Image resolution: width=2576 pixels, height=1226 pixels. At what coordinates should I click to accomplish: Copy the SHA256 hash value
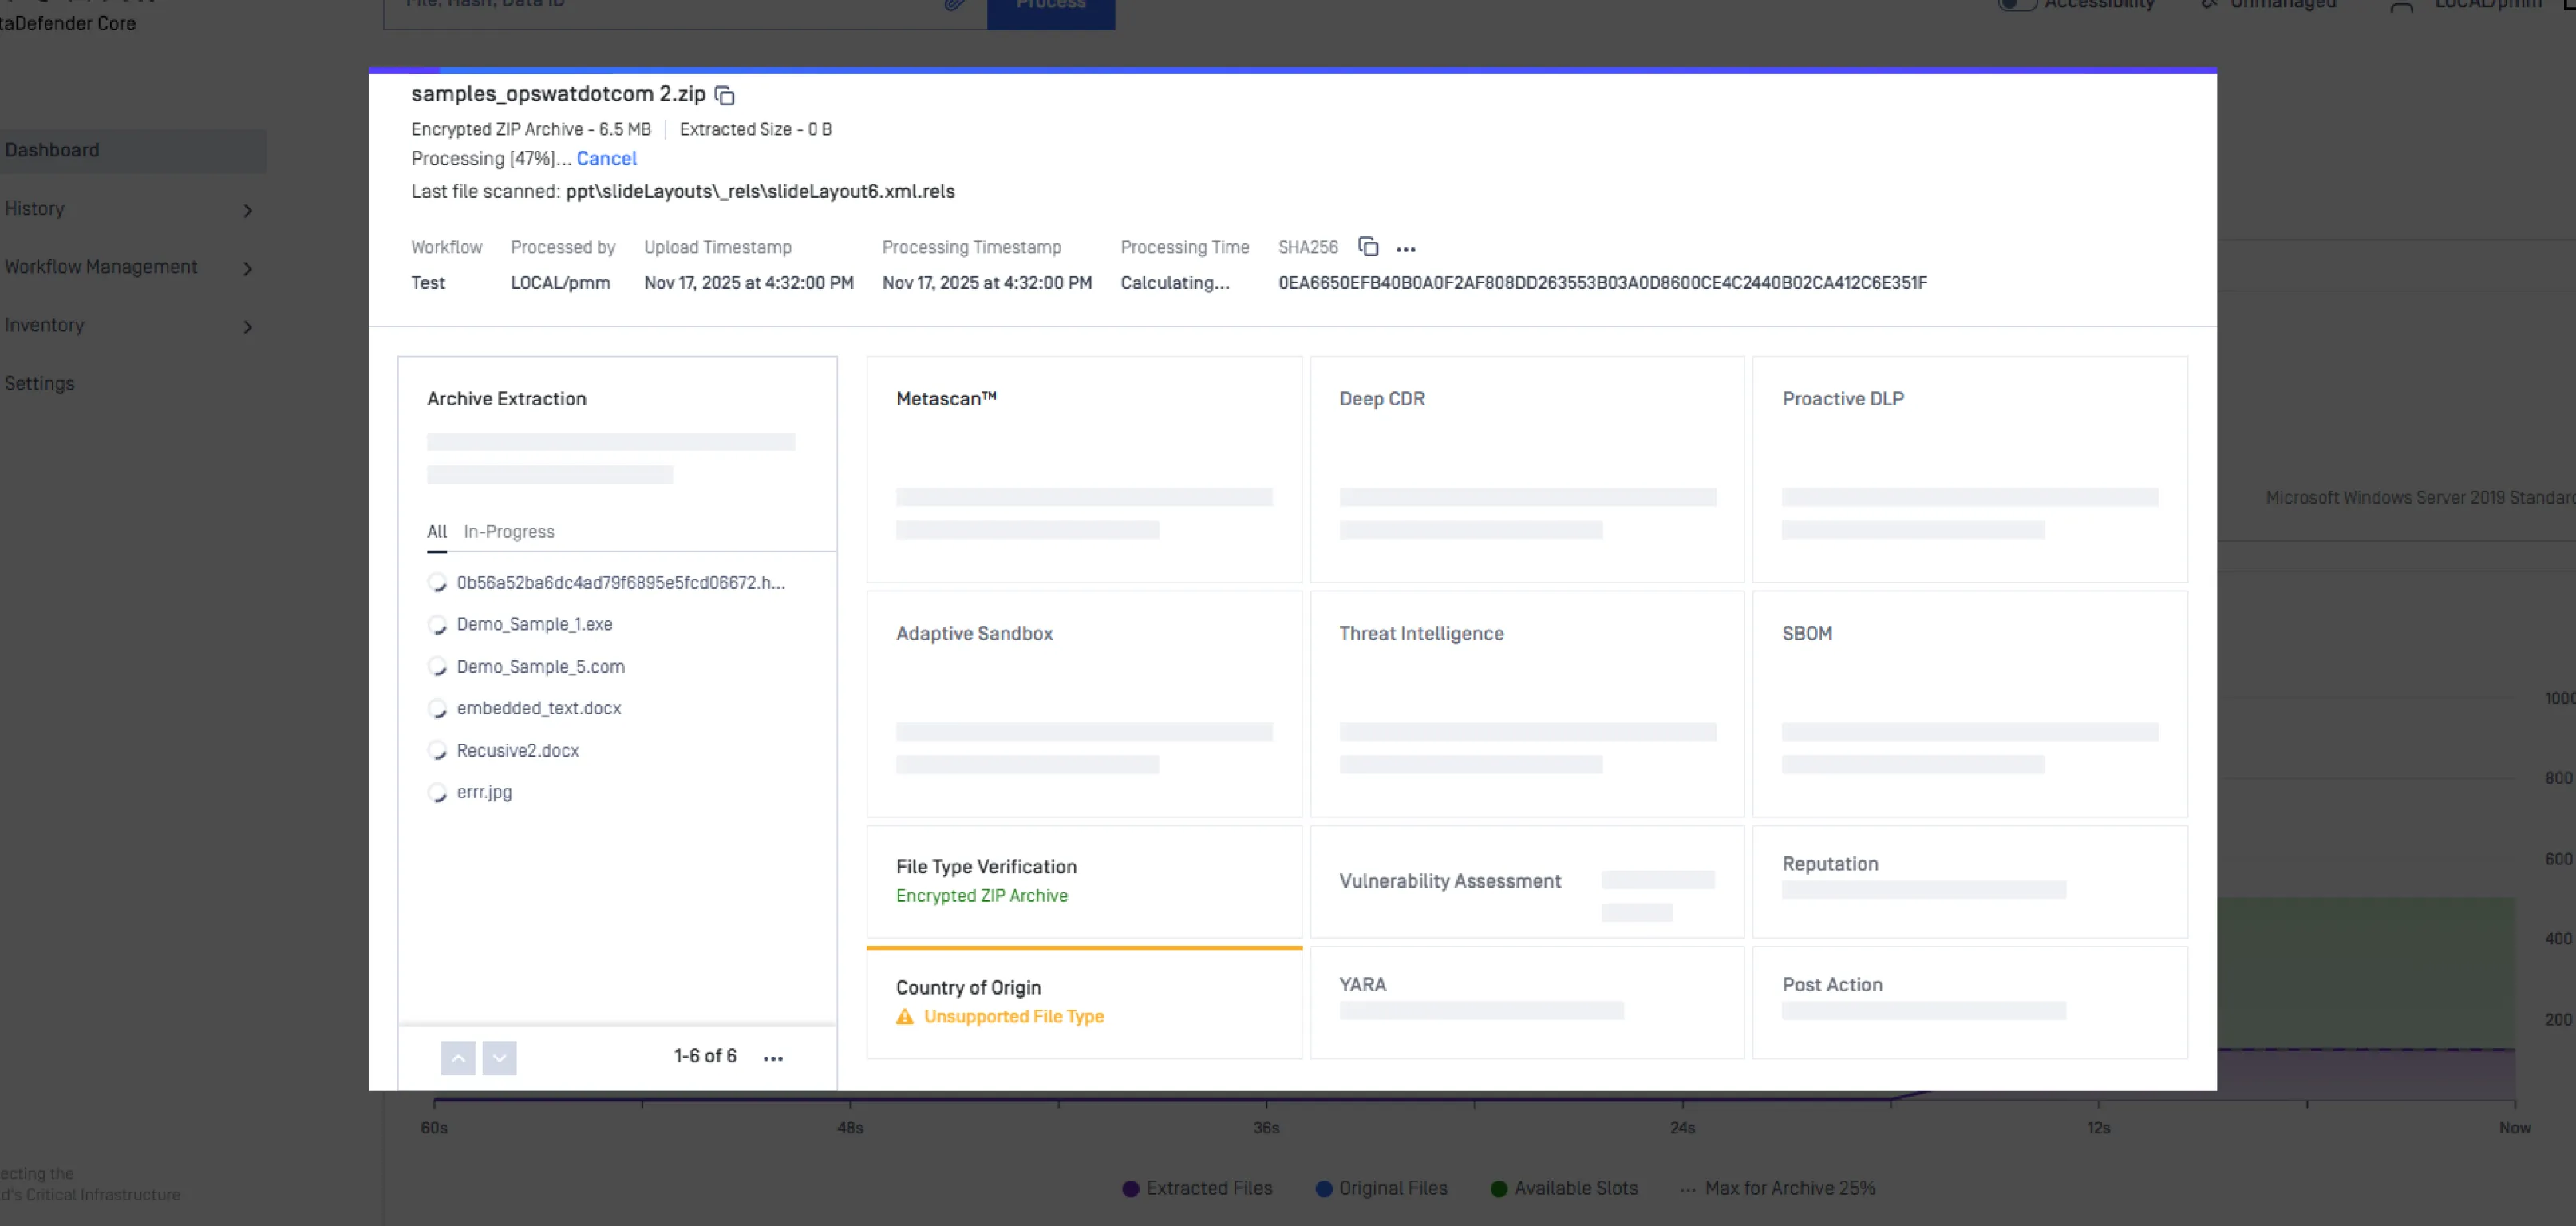tap(1368, 247)
